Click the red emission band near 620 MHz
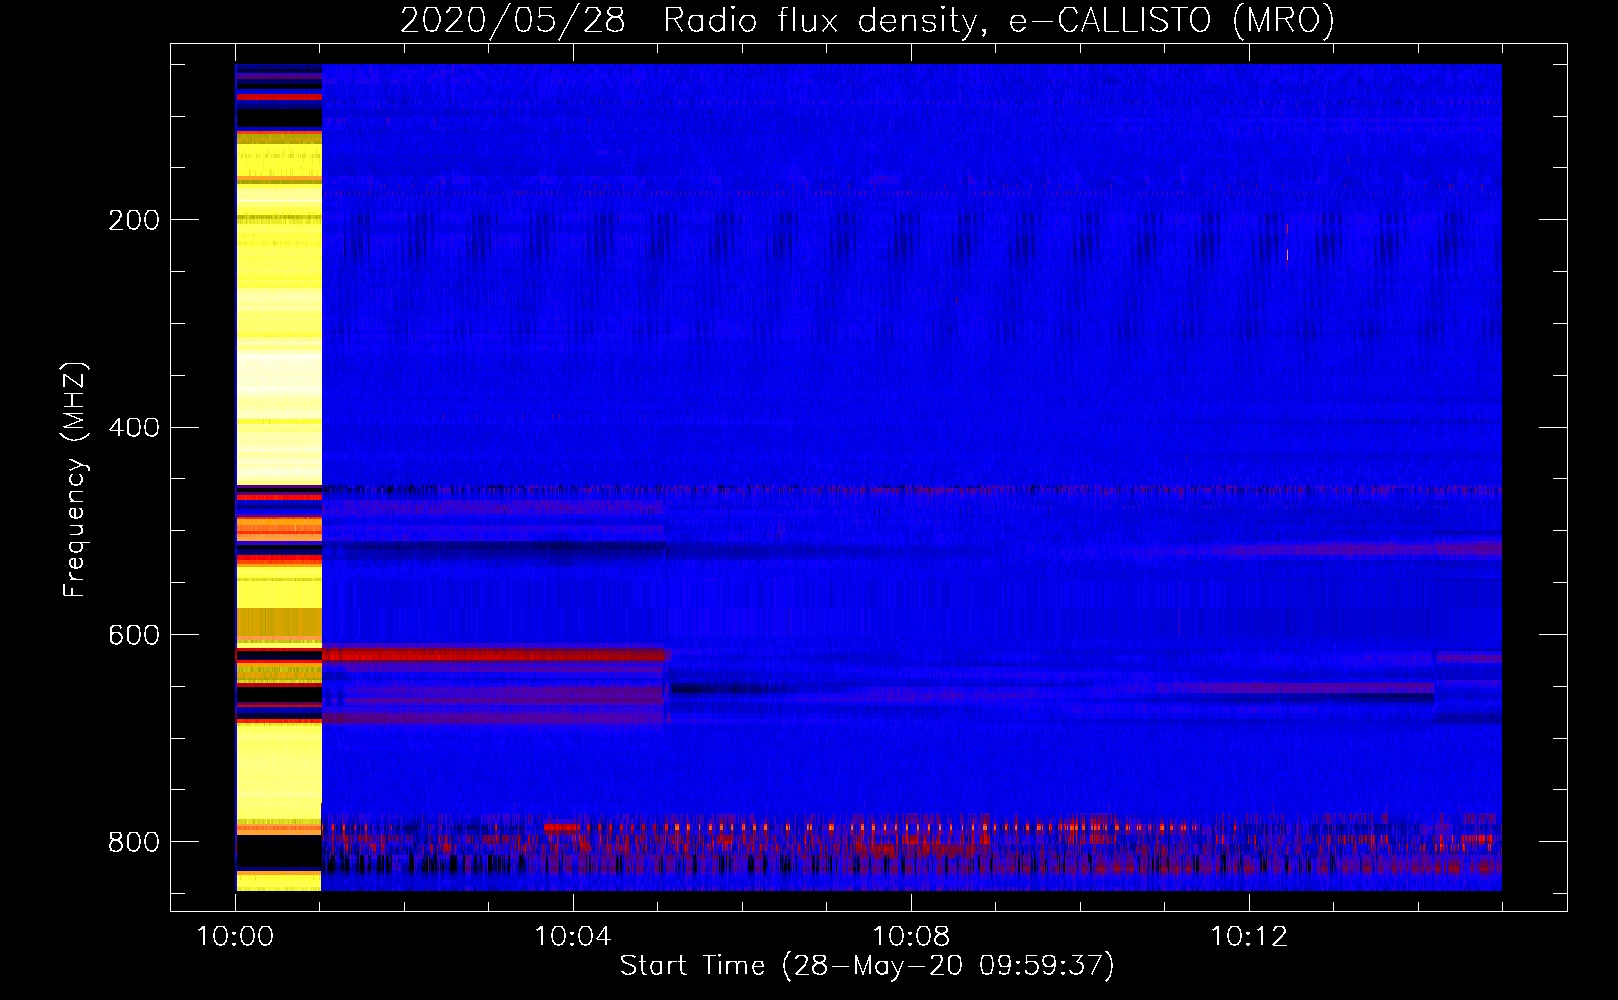 pyautogui.click(x=494, y=654)
